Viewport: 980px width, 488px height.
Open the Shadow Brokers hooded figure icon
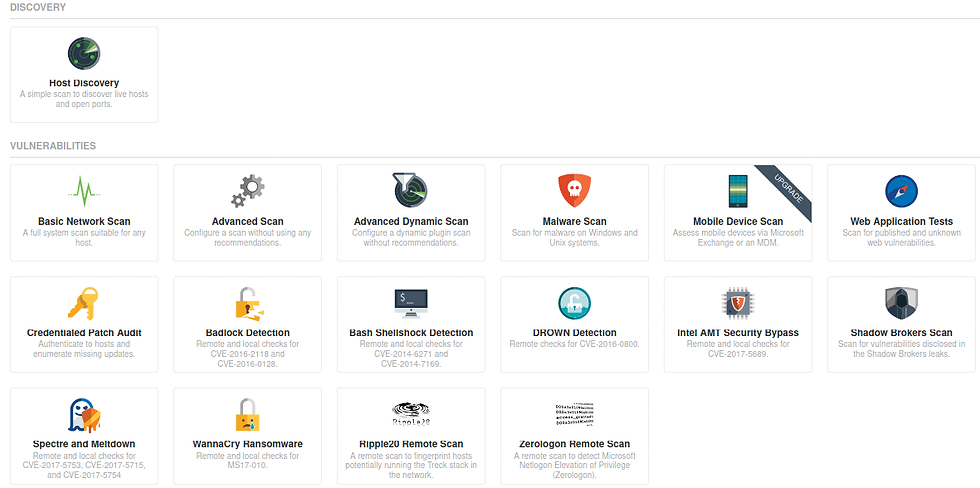coord(901,303)
